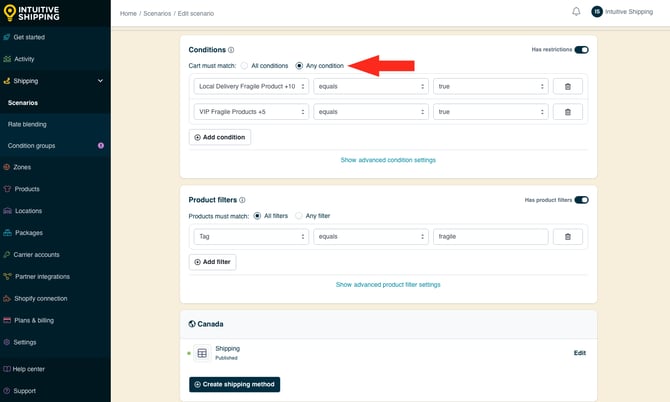
Task: Open the equals dropdown in Tag filter row
Action: tap(371, 237)
